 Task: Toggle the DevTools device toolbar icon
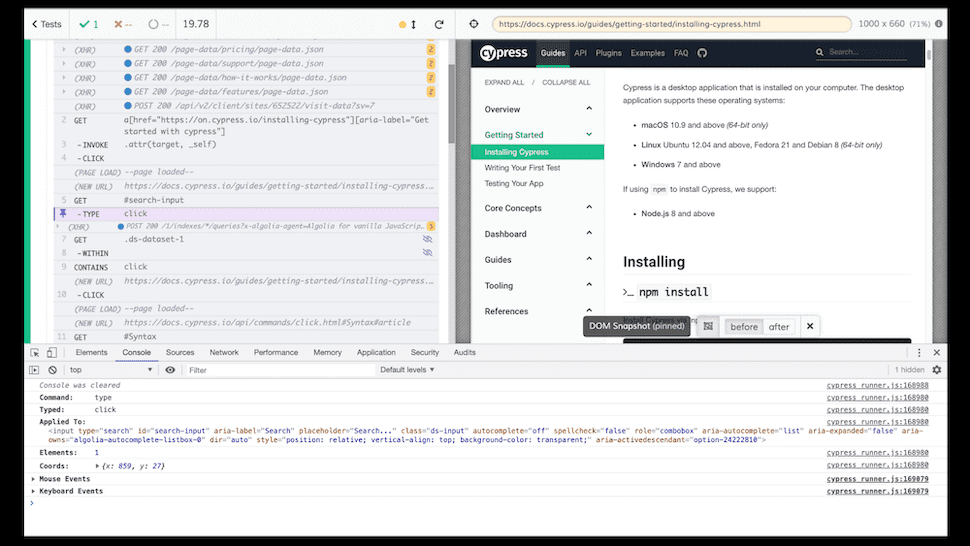52,352
